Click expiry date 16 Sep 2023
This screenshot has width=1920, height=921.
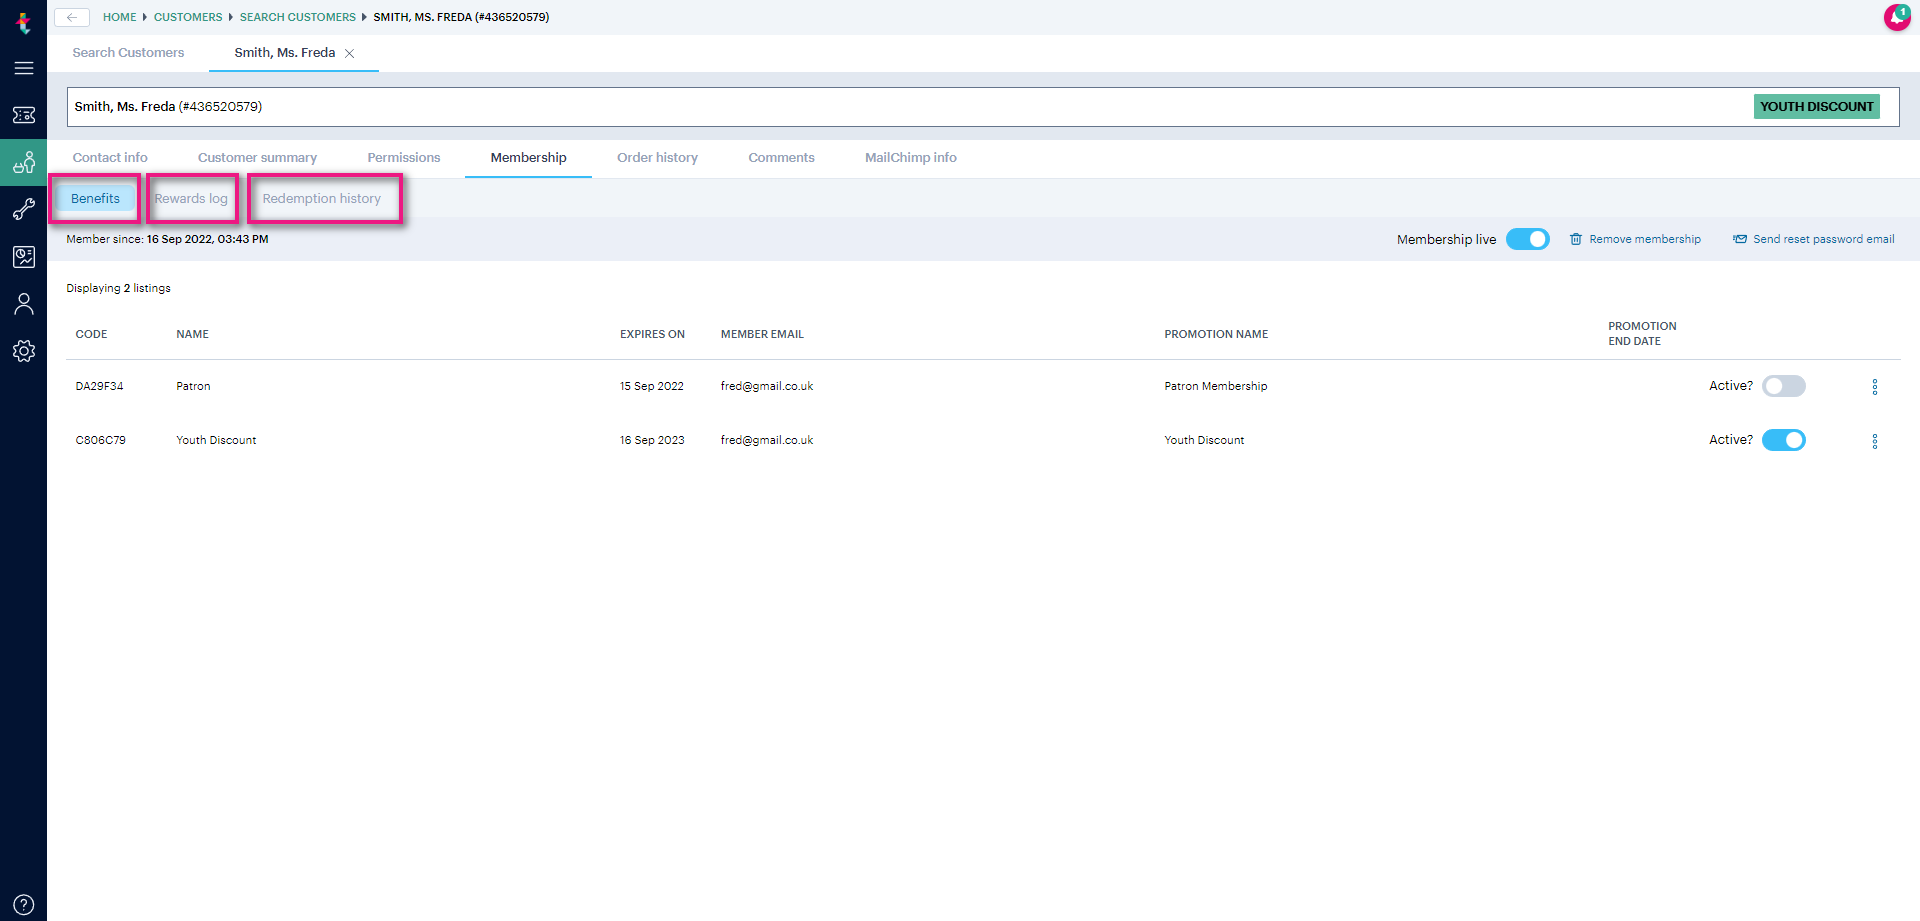[652, 440]
